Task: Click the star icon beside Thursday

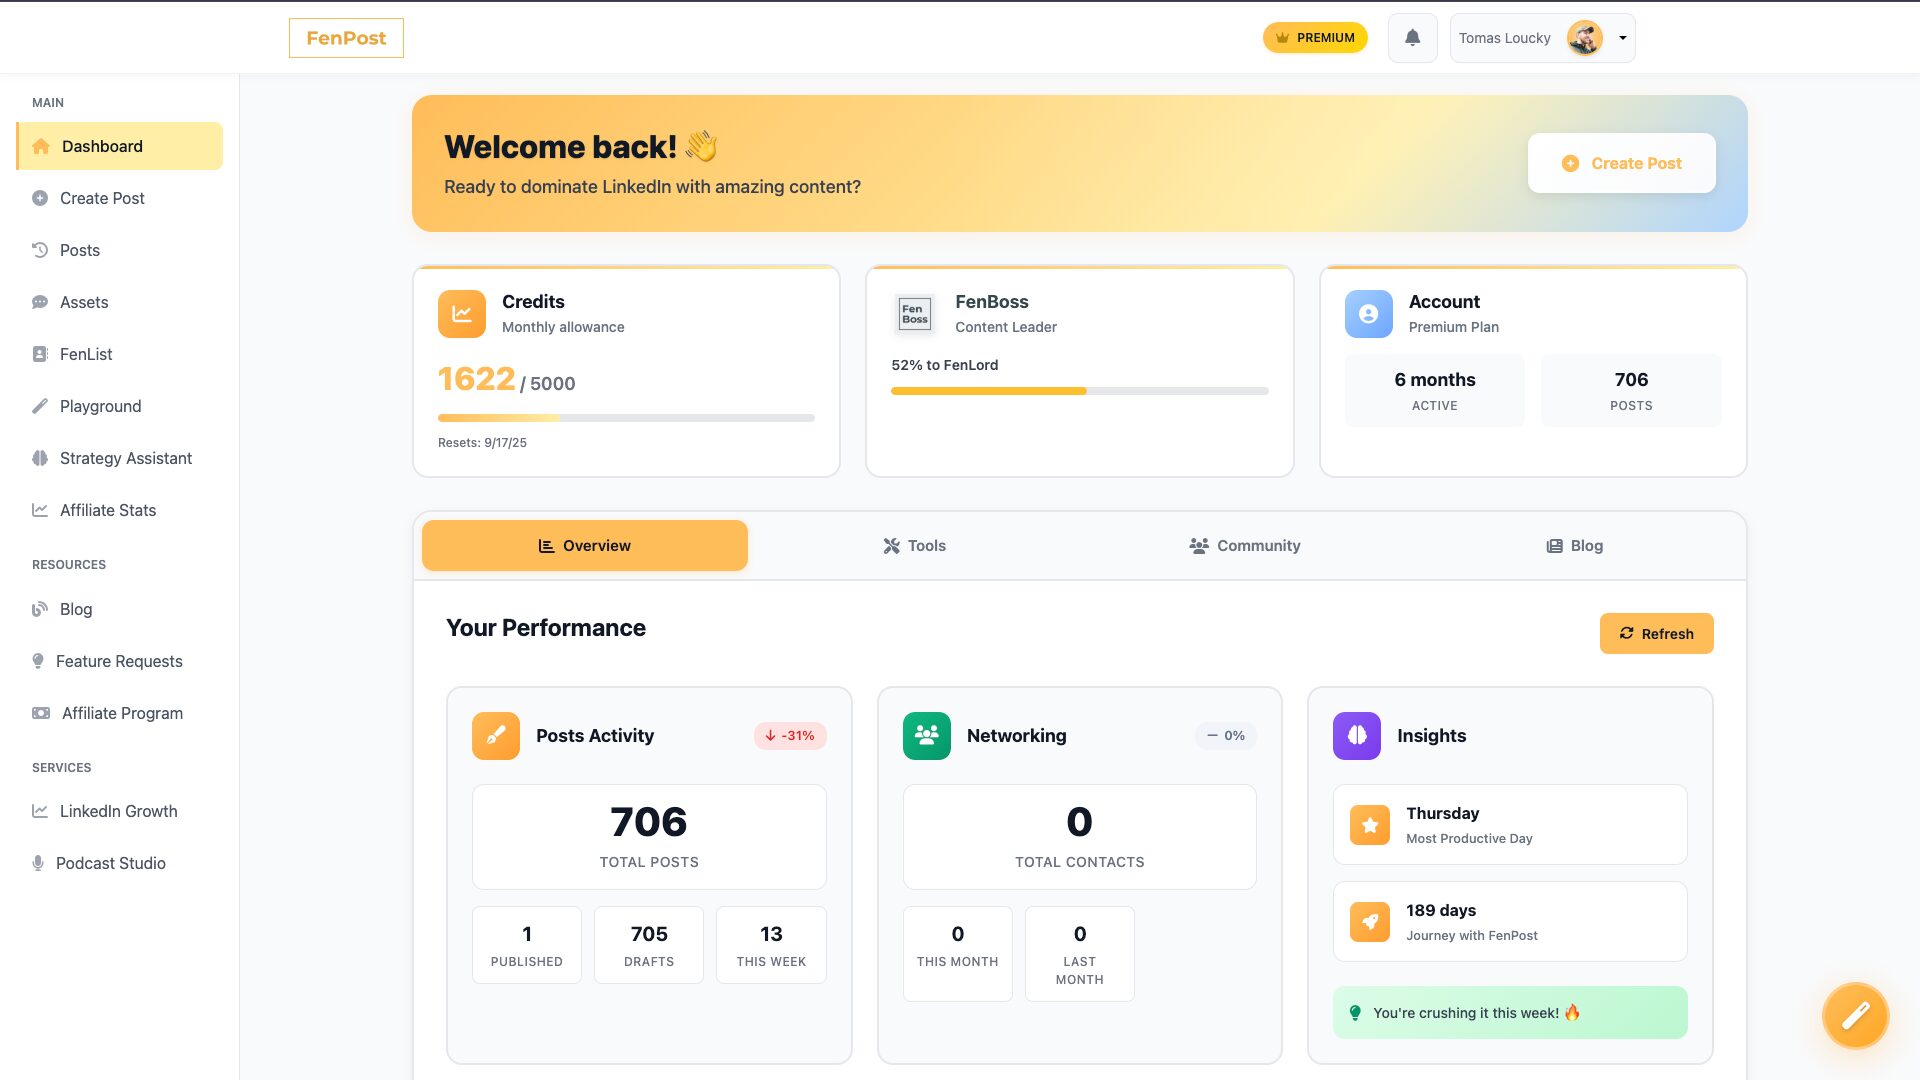Action: [1370, 825]
